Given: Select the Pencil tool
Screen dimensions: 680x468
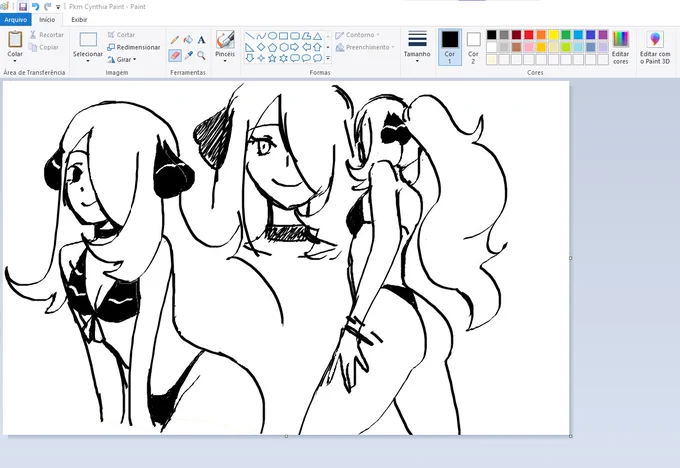Looking at the screenshot, I should point(175,40).
